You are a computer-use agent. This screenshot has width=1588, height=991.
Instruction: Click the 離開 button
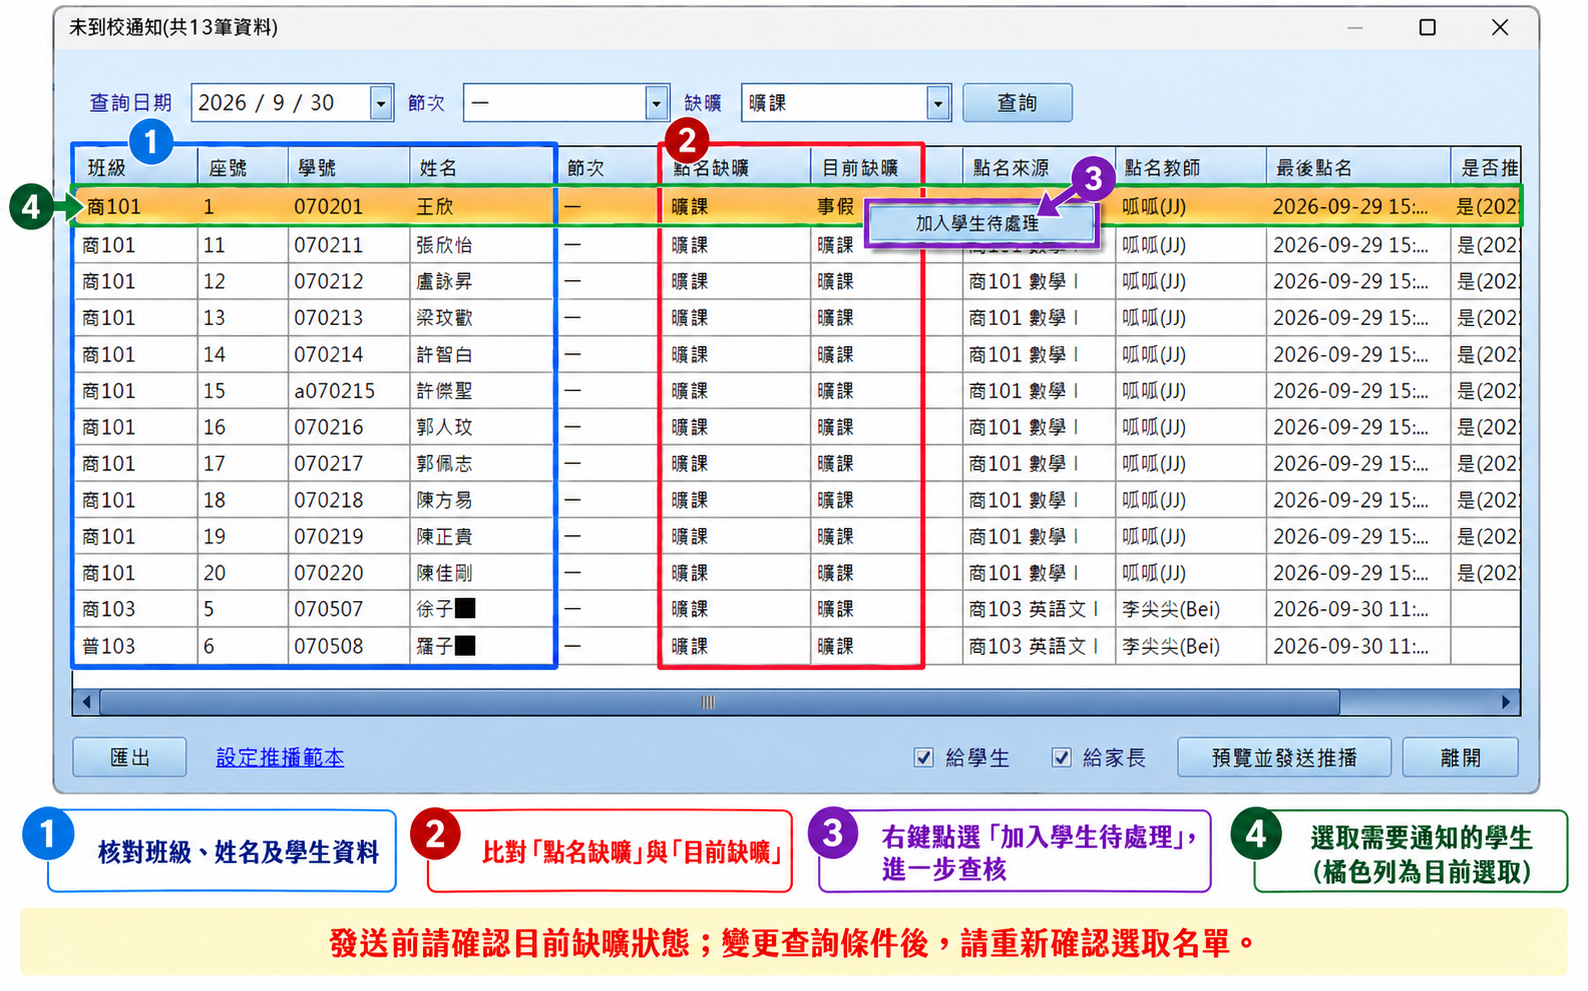[x=1460, y=758]
